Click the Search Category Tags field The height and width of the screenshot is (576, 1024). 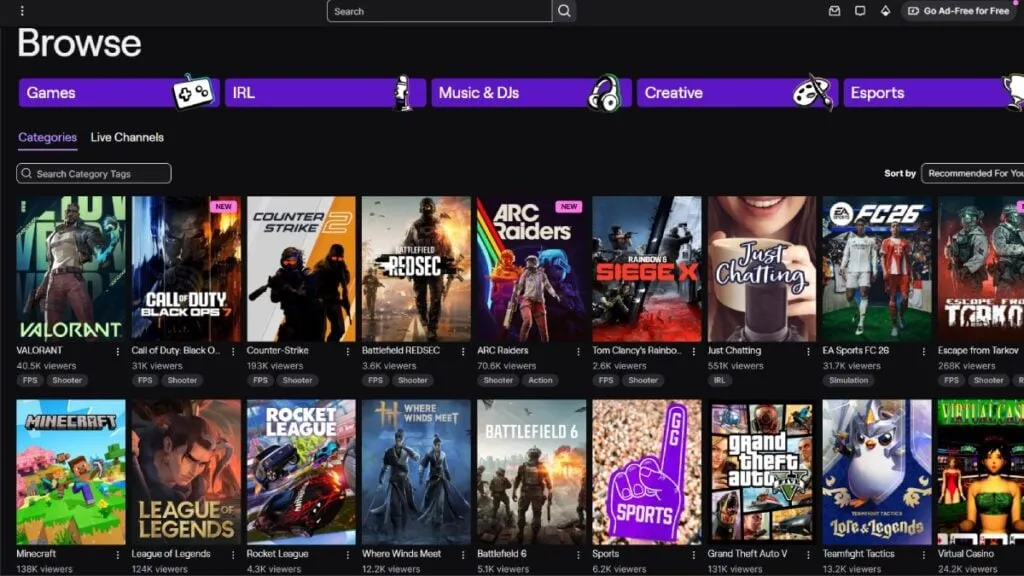[94, 174]
